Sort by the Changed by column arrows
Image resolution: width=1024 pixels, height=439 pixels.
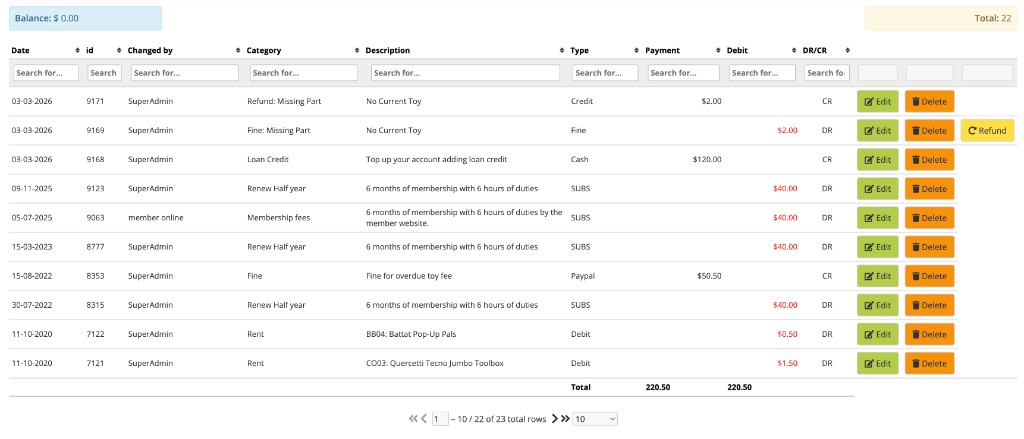point(238,50)
